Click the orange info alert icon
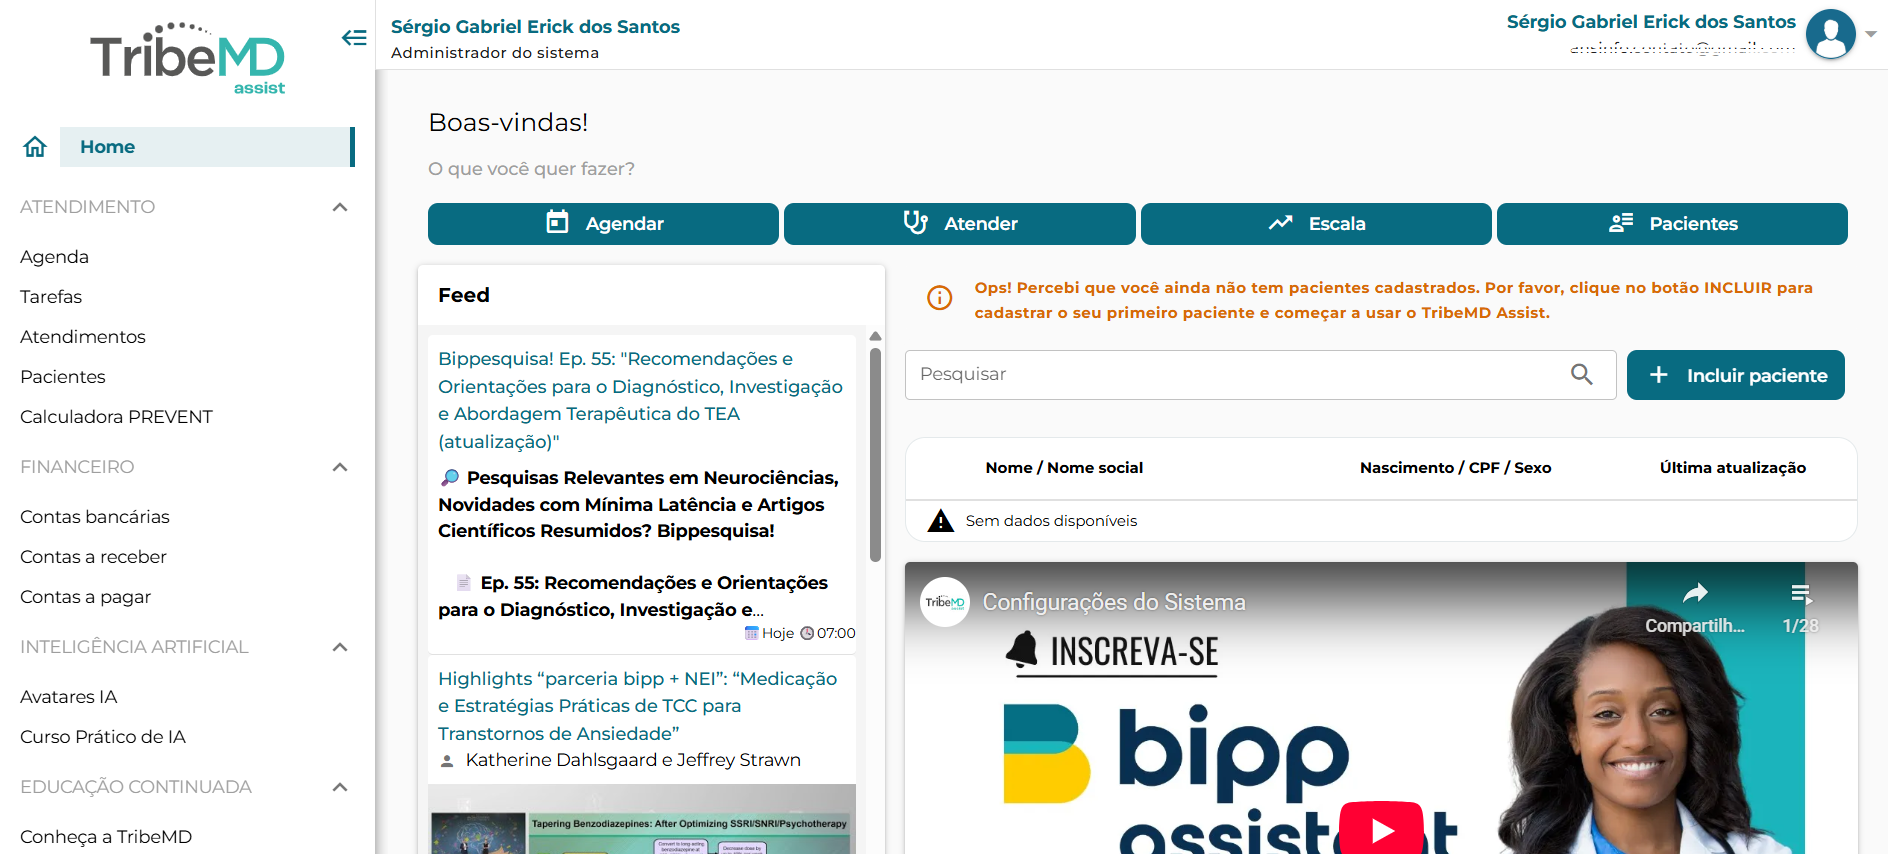This screenshot has height=854, width=1888. tap(940, 298)
